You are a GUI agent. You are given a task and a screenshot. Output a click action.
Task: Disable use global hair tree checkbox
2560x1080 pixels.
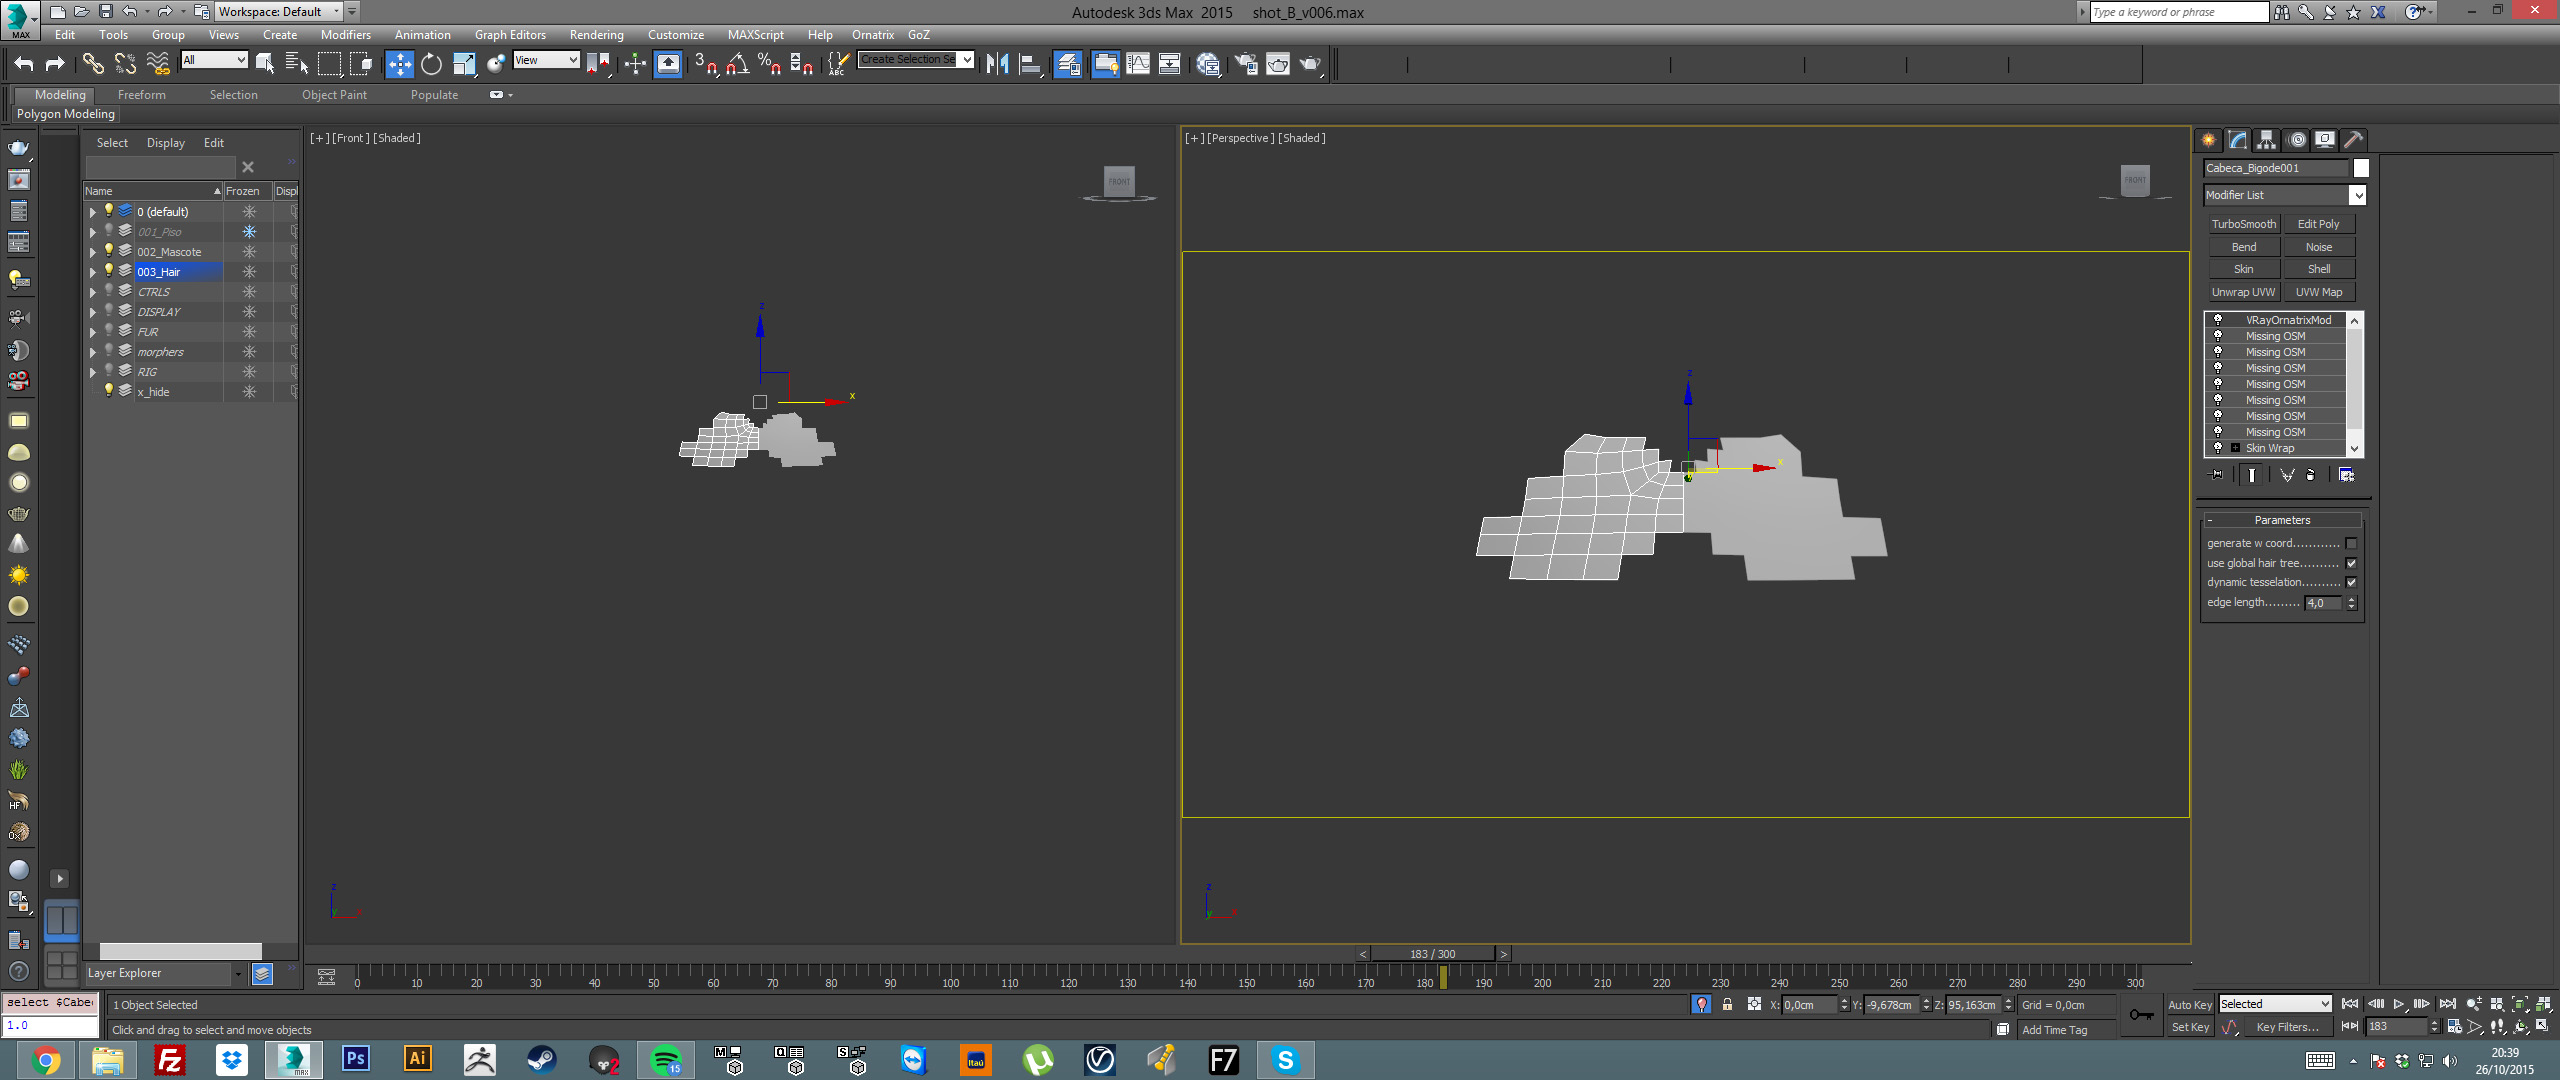[x=2351, y=563]
